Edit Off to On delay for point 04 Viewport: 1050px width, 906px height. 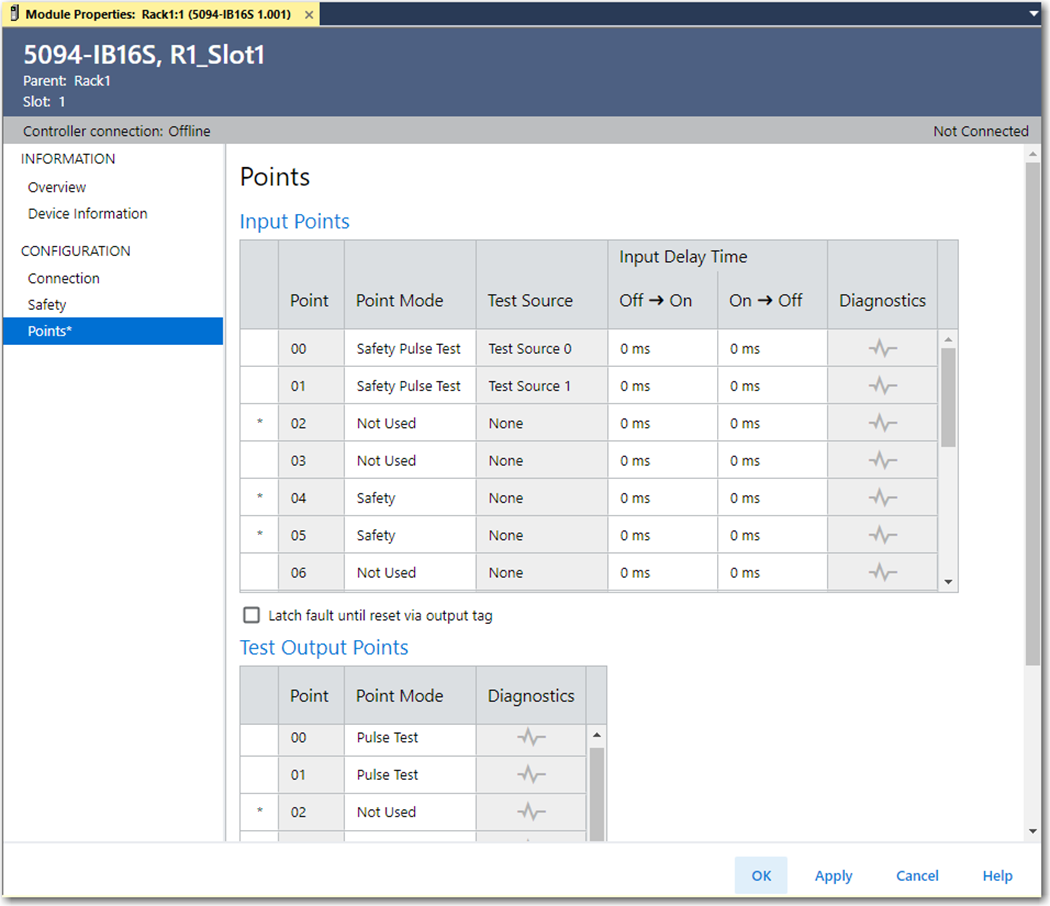[x=661, y=498]
